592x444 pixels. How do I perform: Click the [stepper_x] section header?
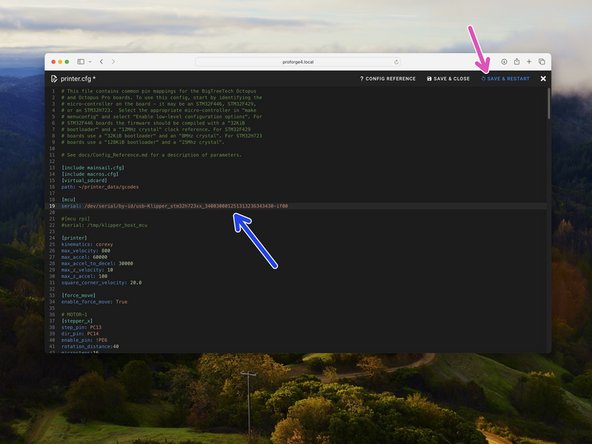[x=77, y=321]
